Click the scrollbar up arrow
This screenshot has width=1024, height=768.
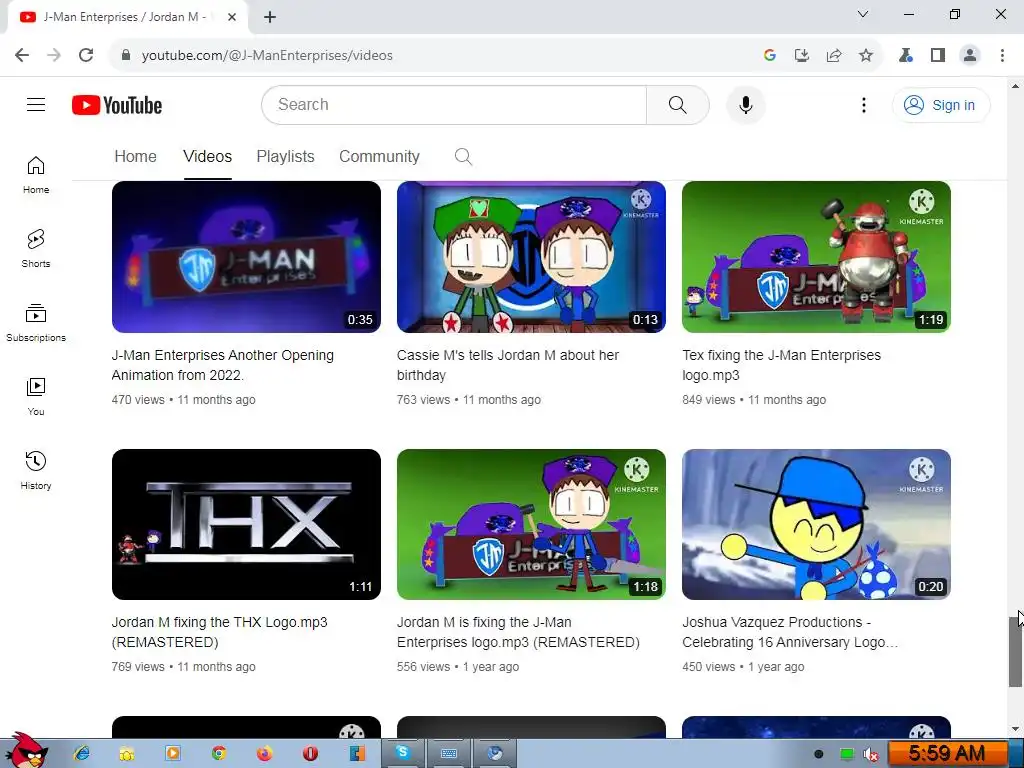click(1015, 86)
